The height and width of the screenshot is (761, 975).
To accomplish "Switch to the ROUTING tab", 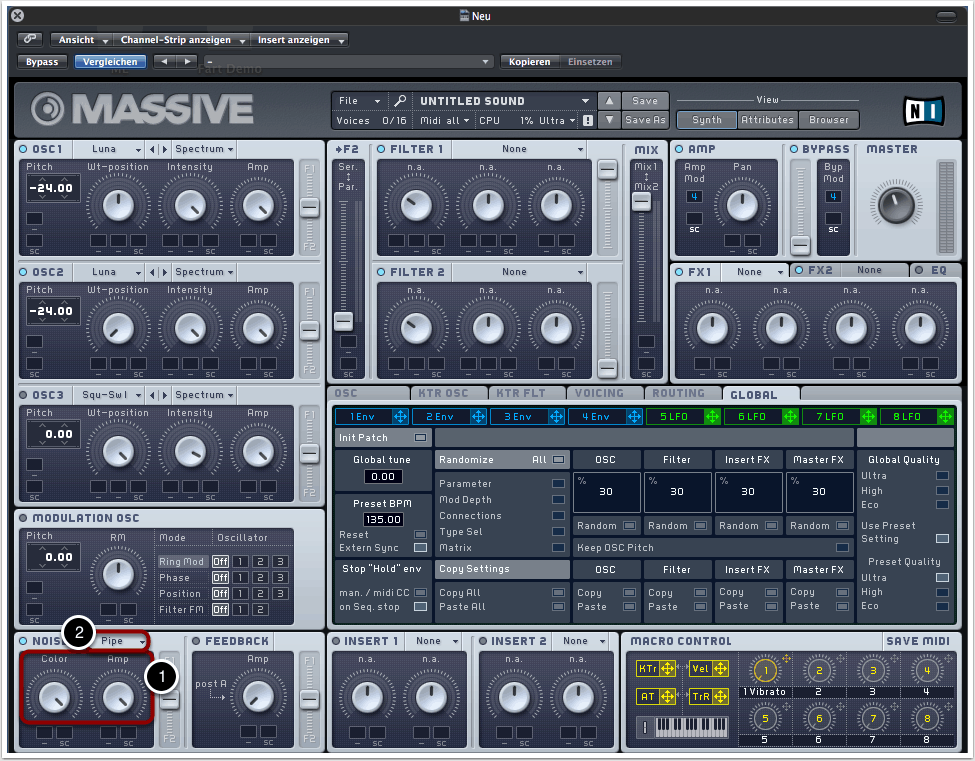I will (678, 393).
